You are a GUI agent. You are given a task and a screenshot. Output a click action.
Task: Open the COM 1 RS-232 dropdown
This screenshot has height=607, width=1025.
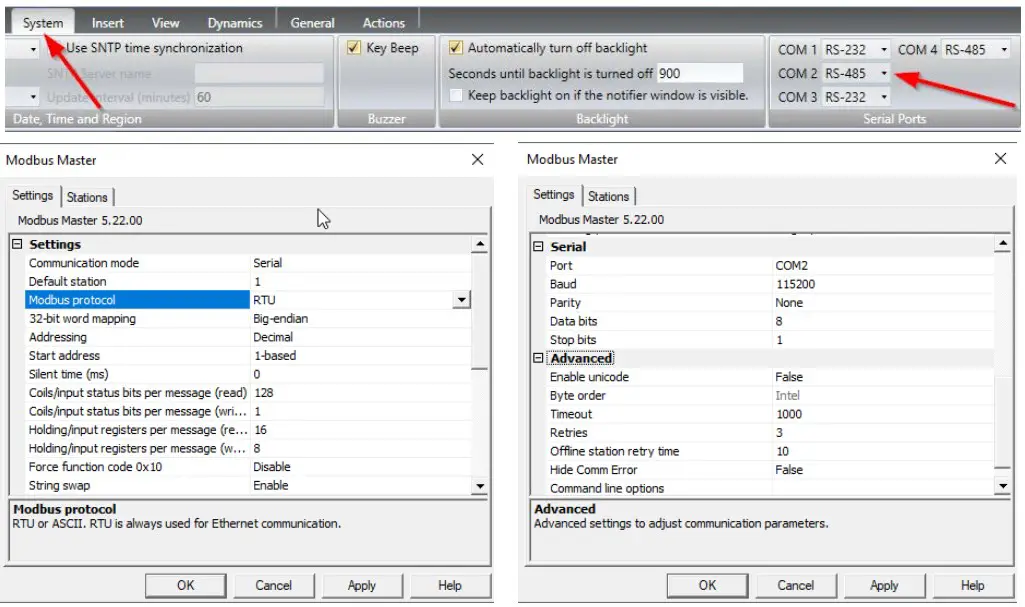pyautogui.click(x=882, y=49)
